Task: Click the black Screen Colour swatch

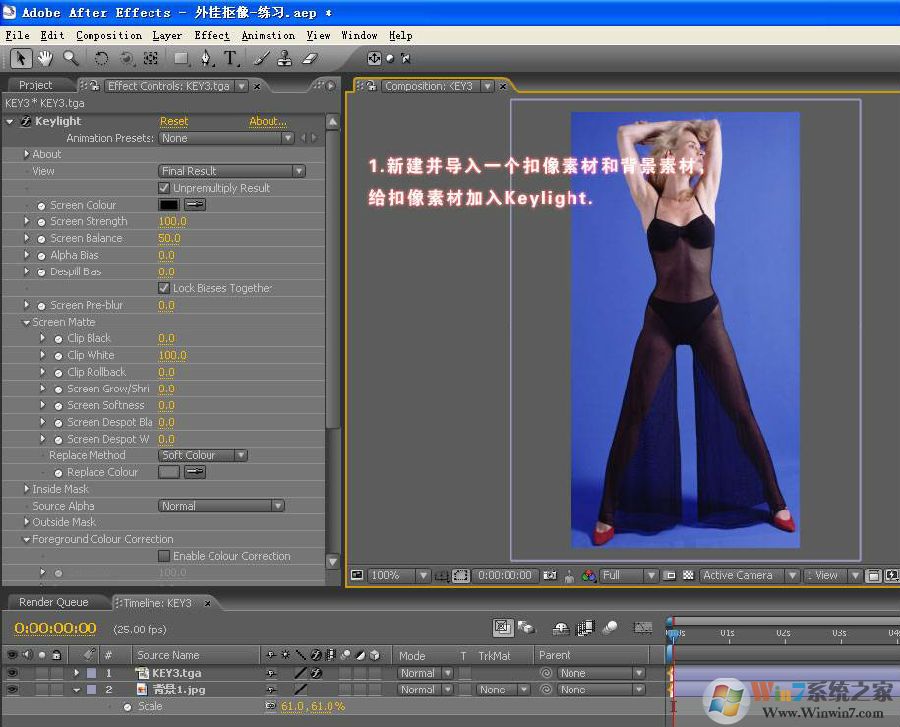Action: tap(169, 205)
